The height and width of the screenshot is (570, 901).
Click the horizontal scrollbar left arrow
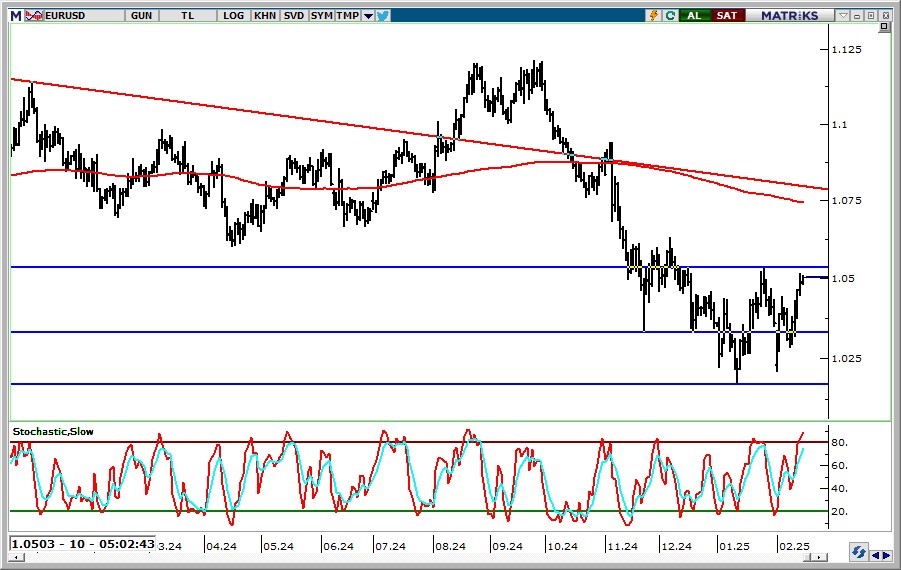pos(17,557)
